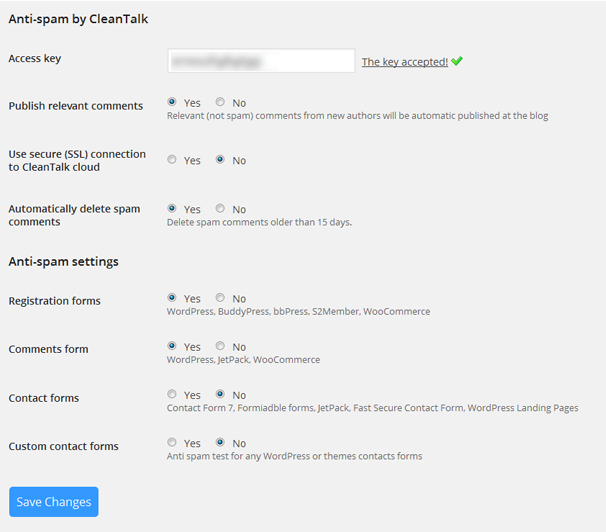Turn on Custom contact forms with Yes

[173, 442]
